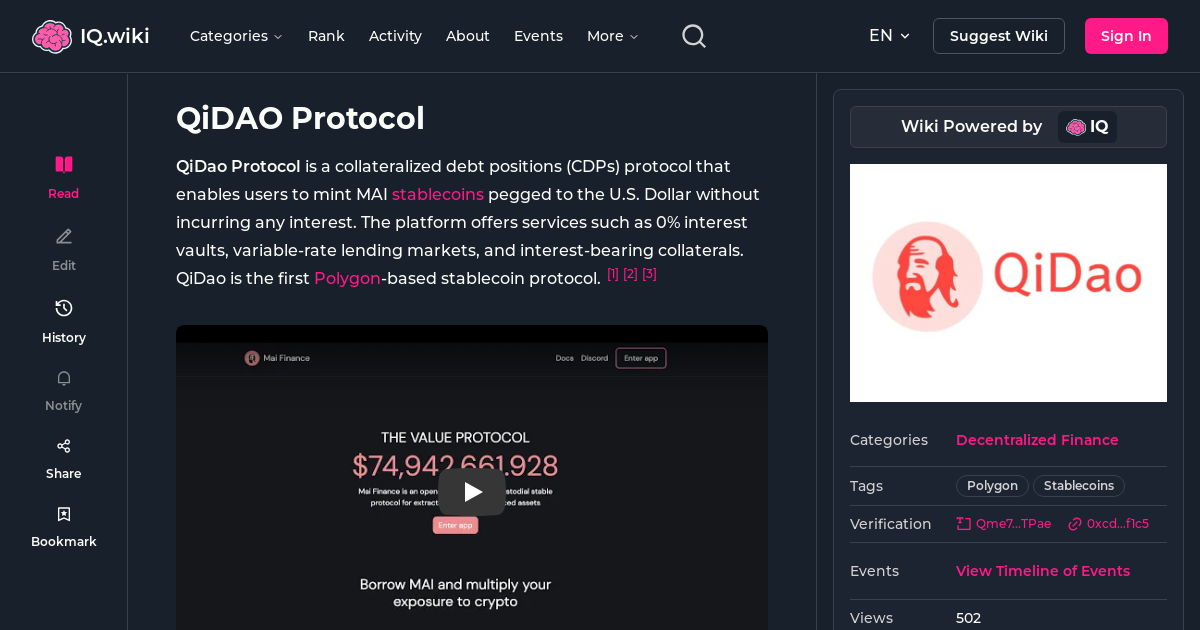This screenshot has width=1200, height=630.
Task: Click Suggest Wiki button
Action: click(998, 35)
